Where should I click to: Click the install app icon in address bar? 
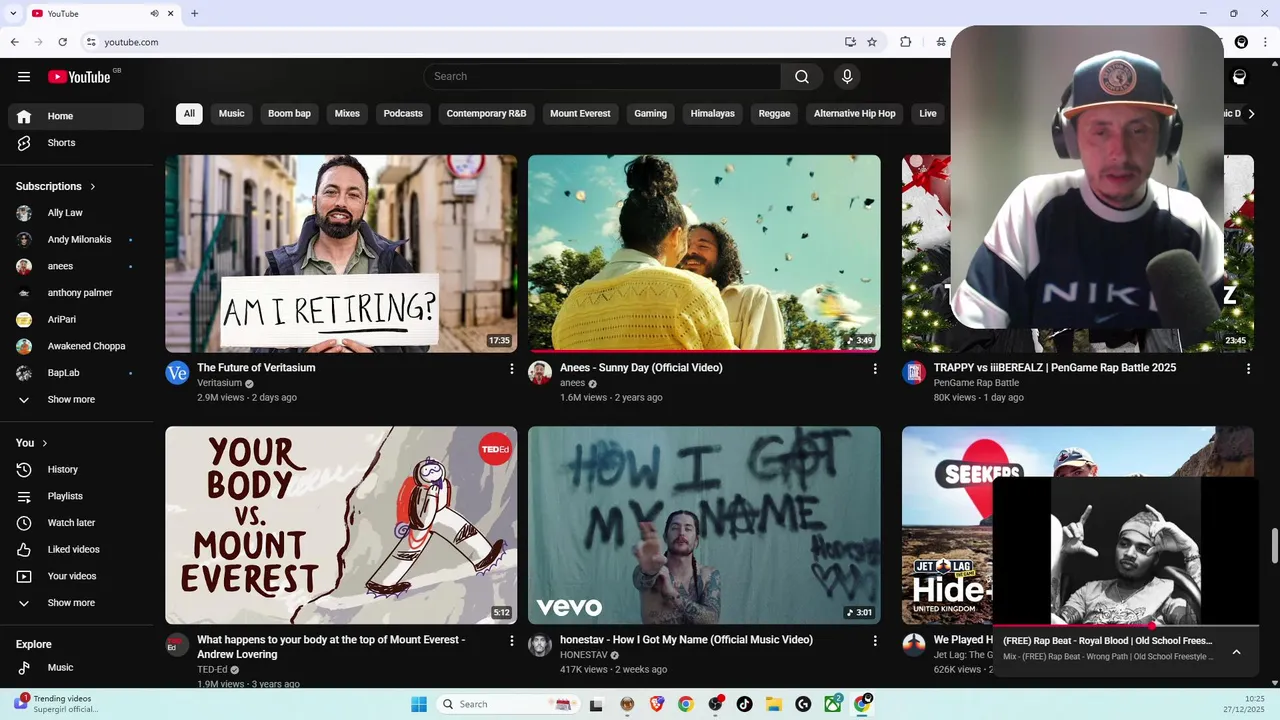pos(850,42)
